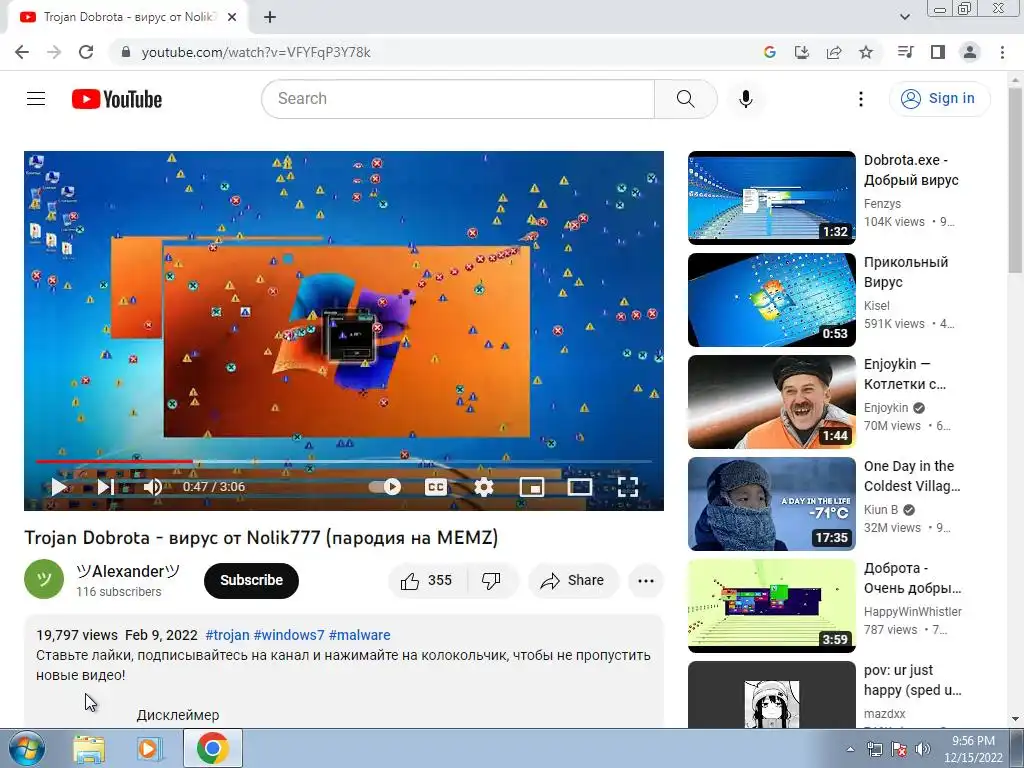
Task: Open pov: ur just happy video title
Action: [x=912, y=680]
